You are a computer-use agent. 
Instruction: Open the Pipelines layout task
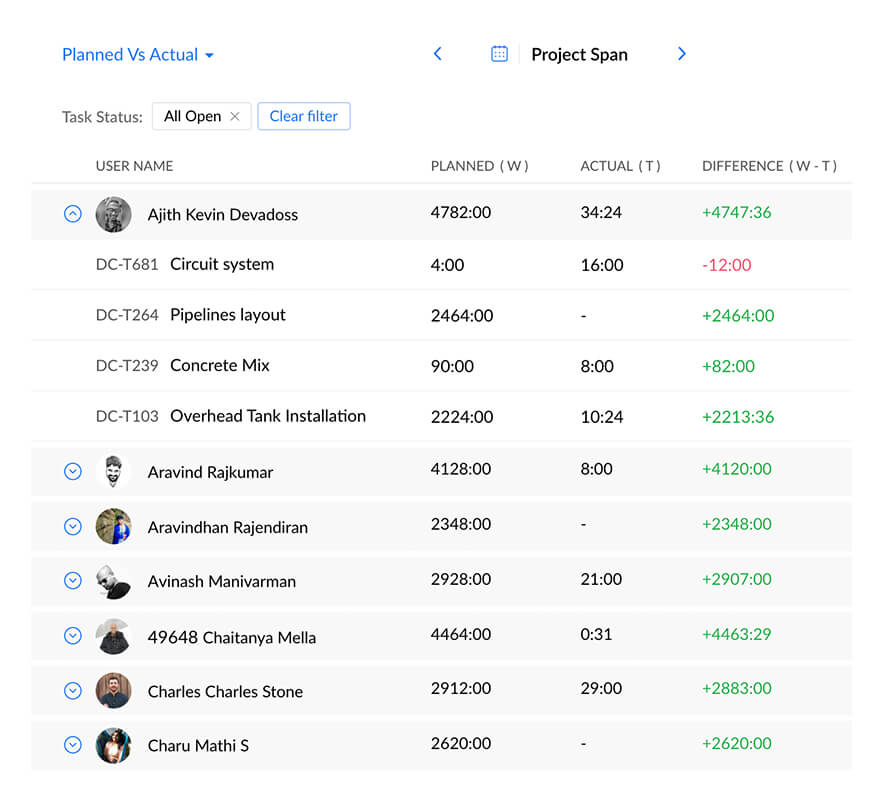227,315
